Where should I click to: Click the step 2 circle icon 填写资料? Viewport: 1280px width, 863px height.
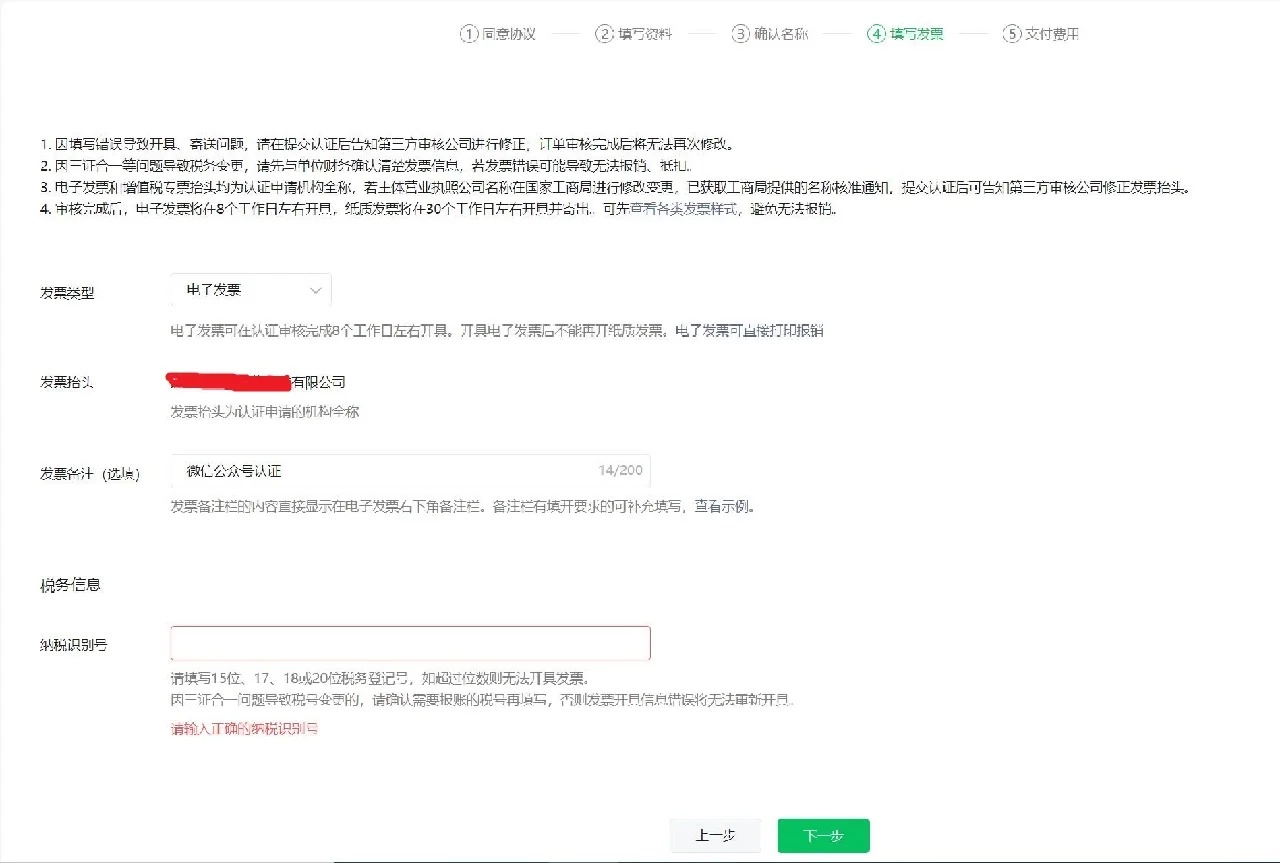(x=604, y=33)
